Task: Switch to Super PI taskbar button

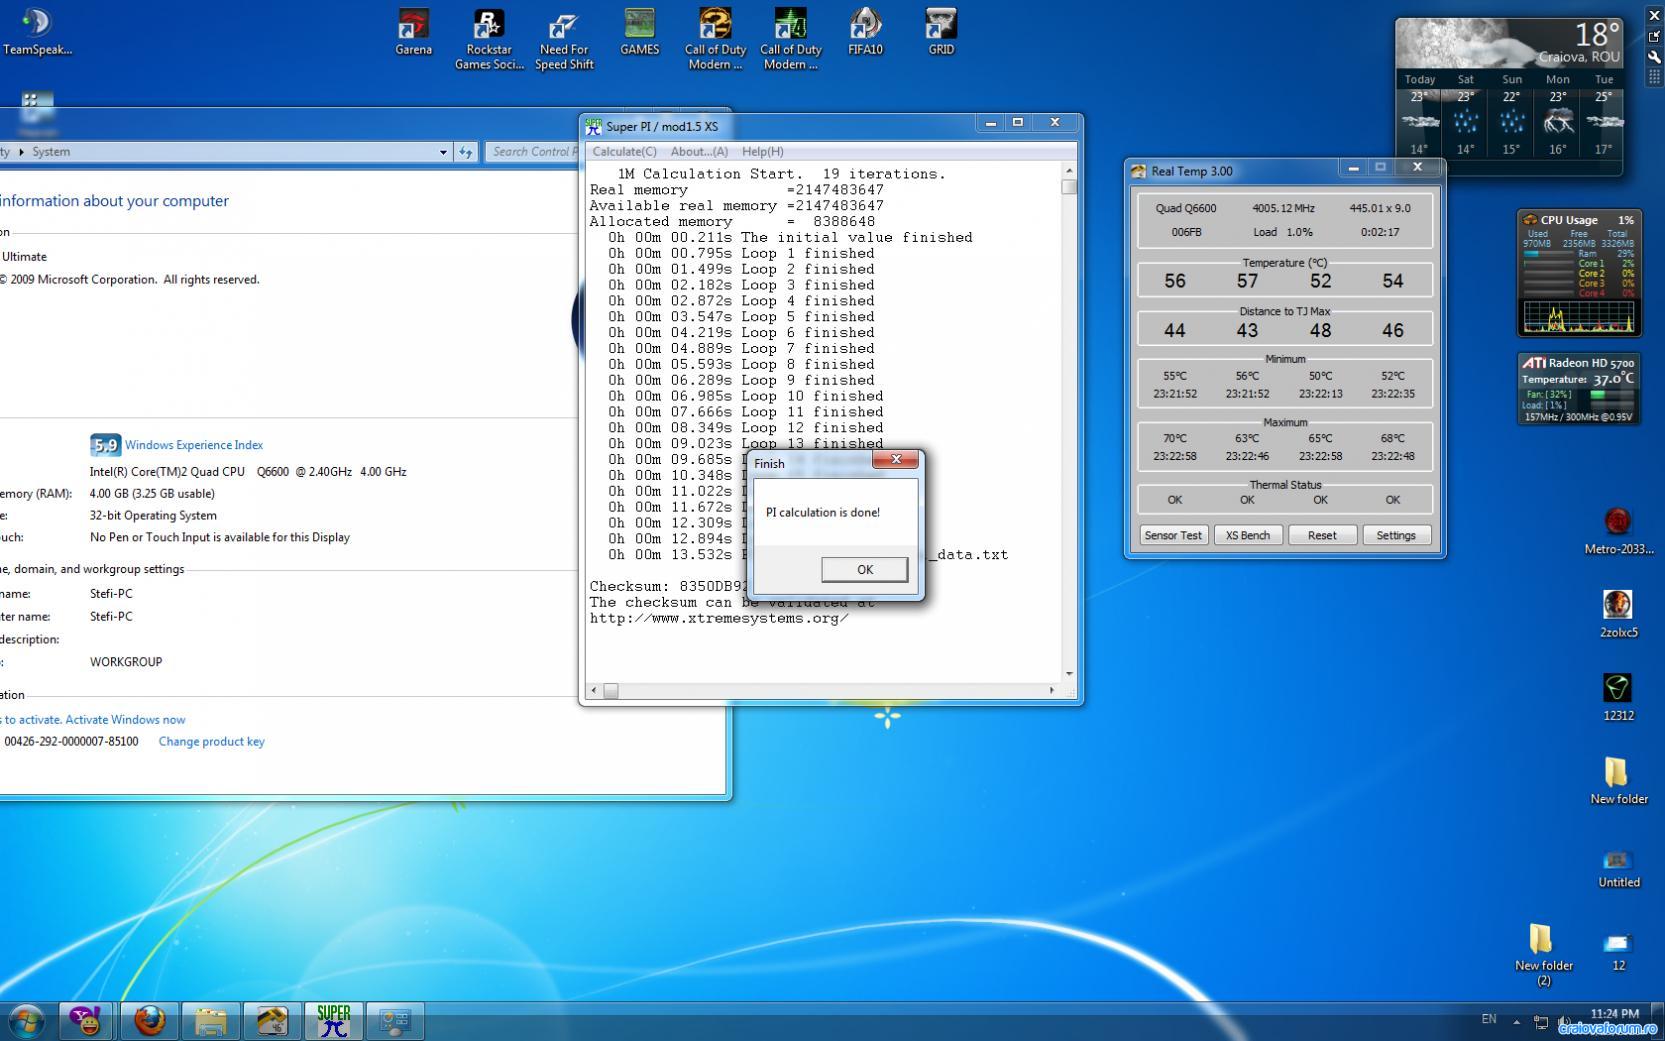Action: click(x=333, y=1021)
